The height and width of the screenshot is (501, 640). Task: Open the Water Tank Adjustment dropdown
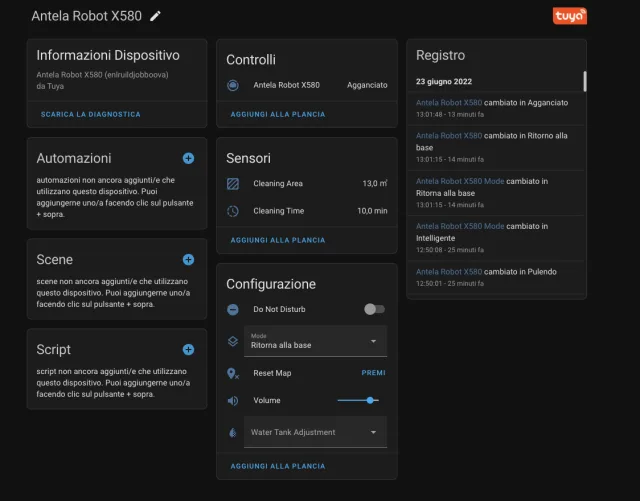coord(315,432)
